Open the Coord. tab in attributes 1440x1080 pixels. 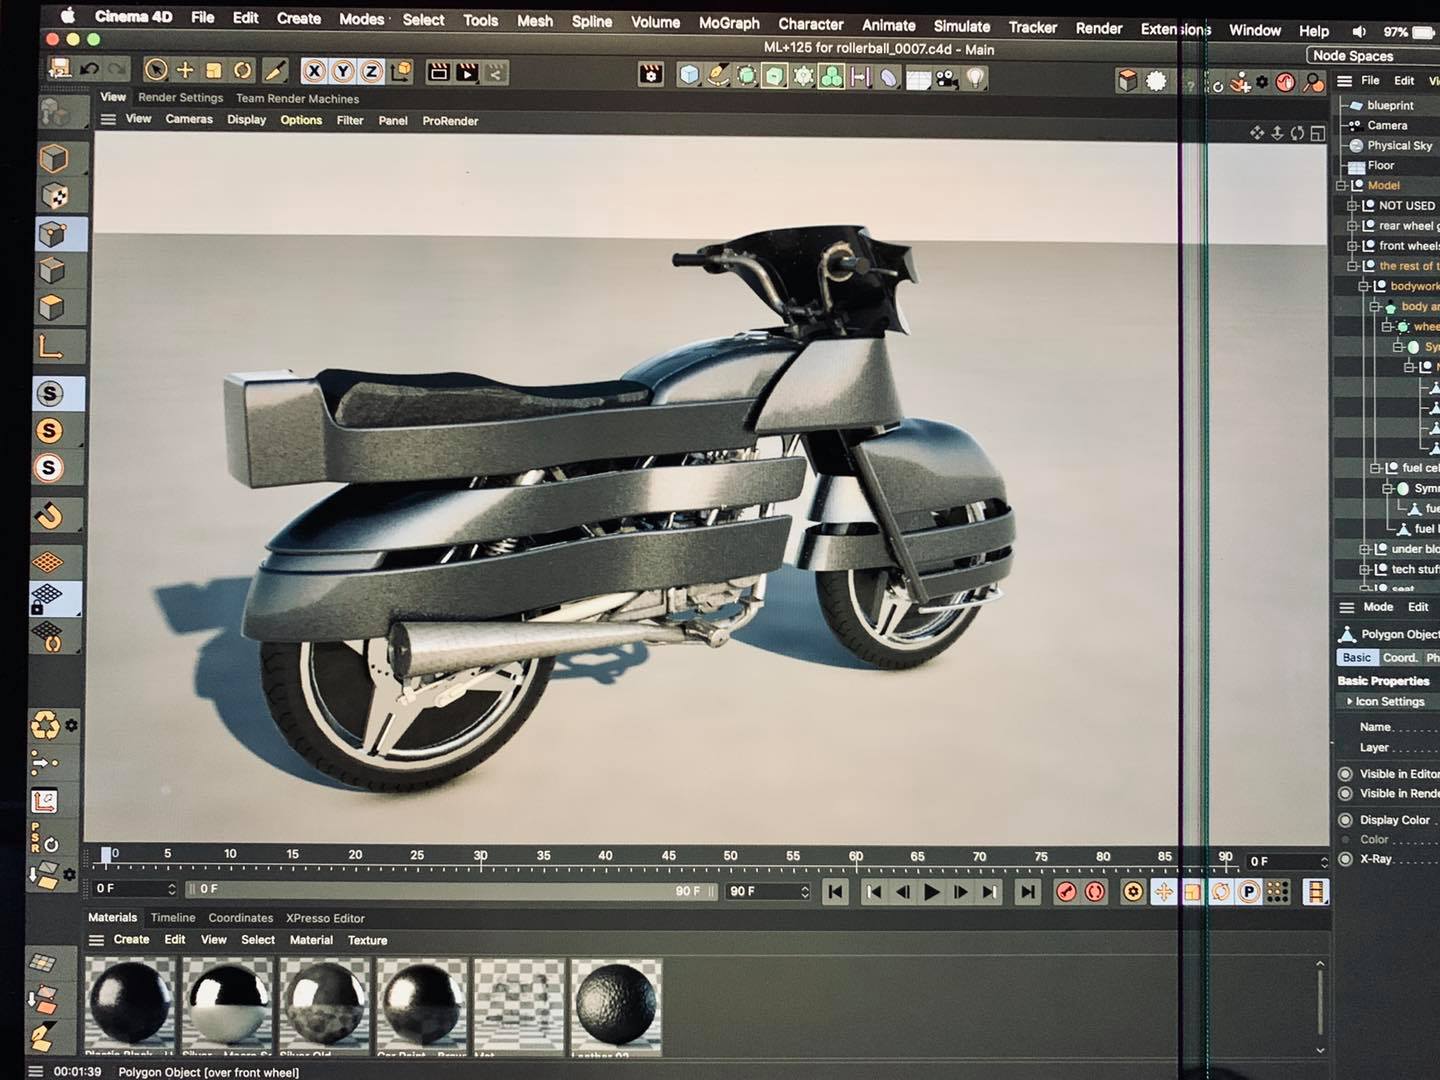tap(1400, 657)
